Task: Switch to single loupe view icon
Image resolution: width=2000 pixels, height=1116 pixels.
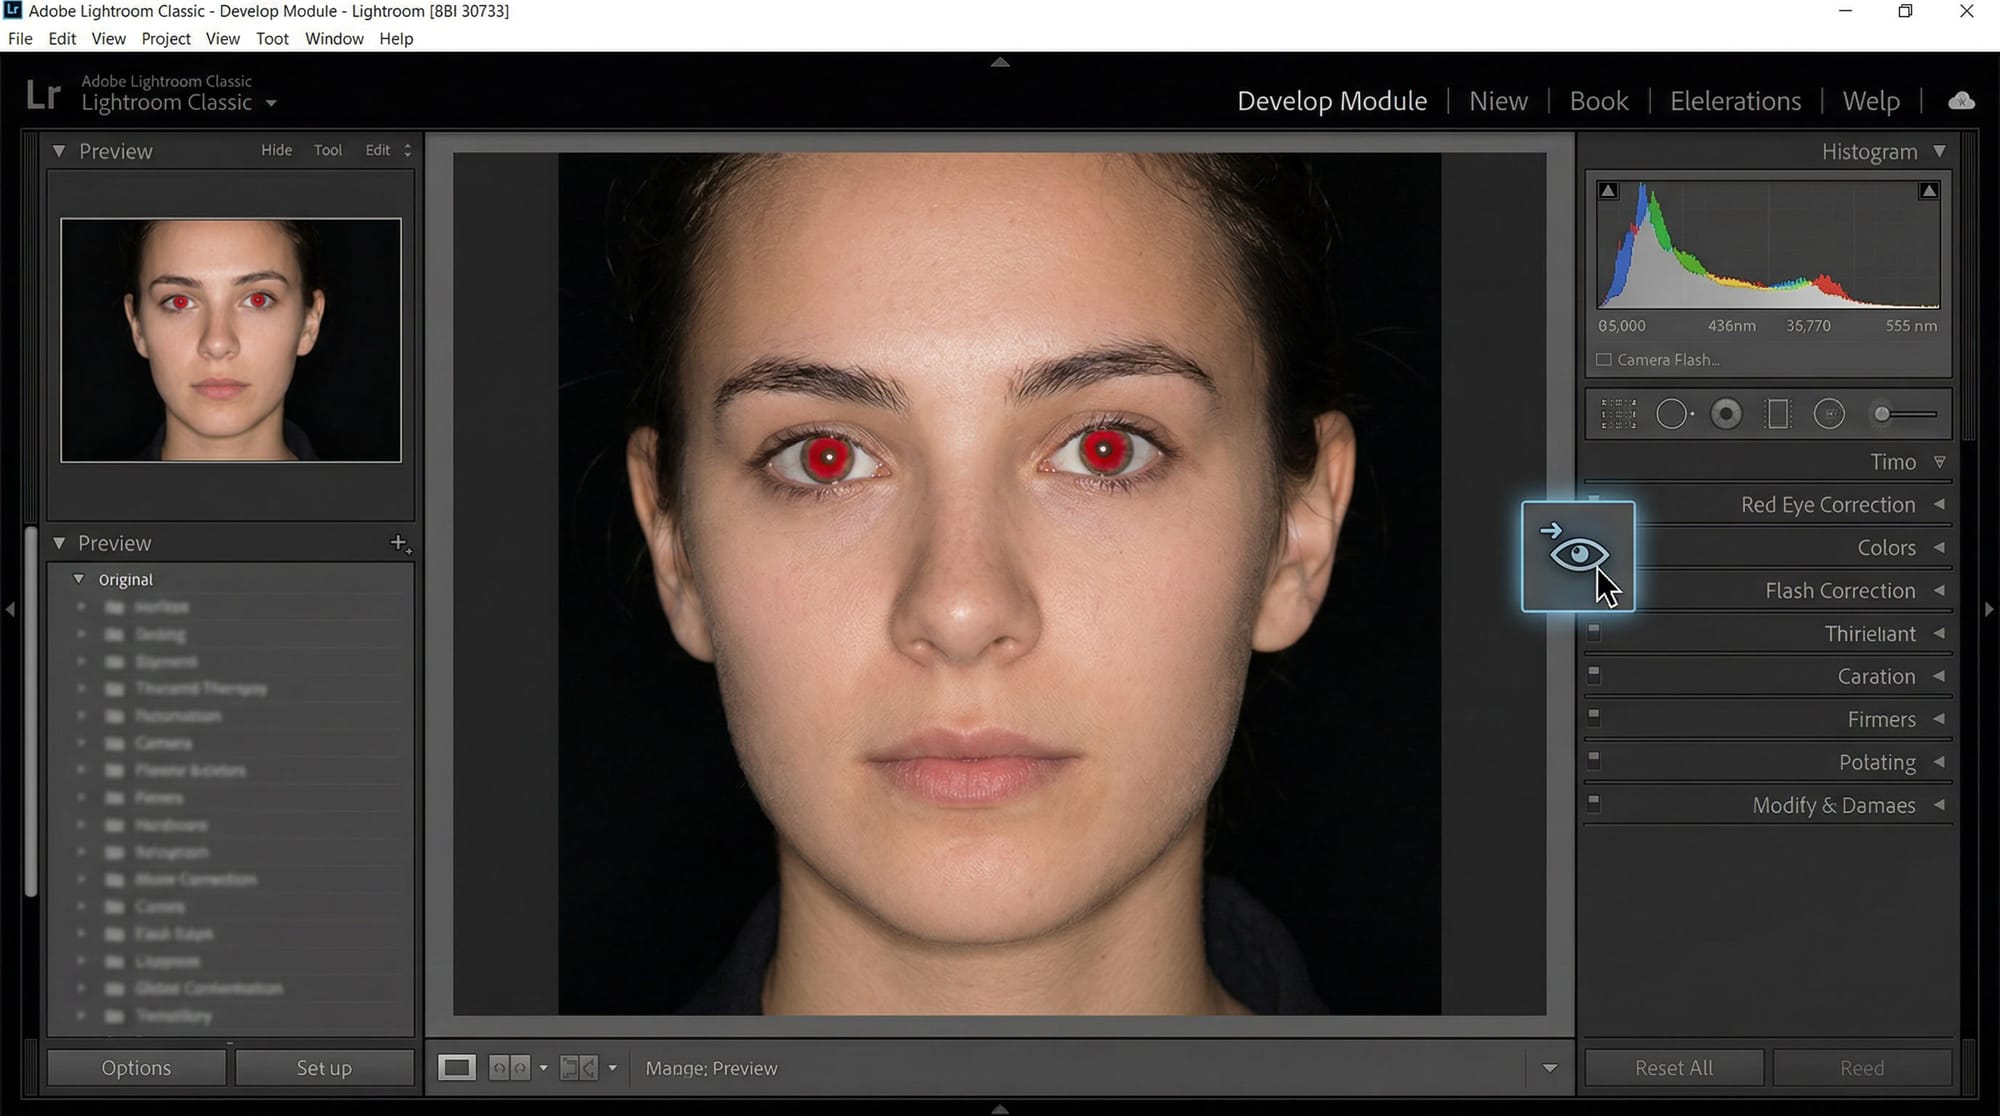Action: click(x=457, y=1068)
